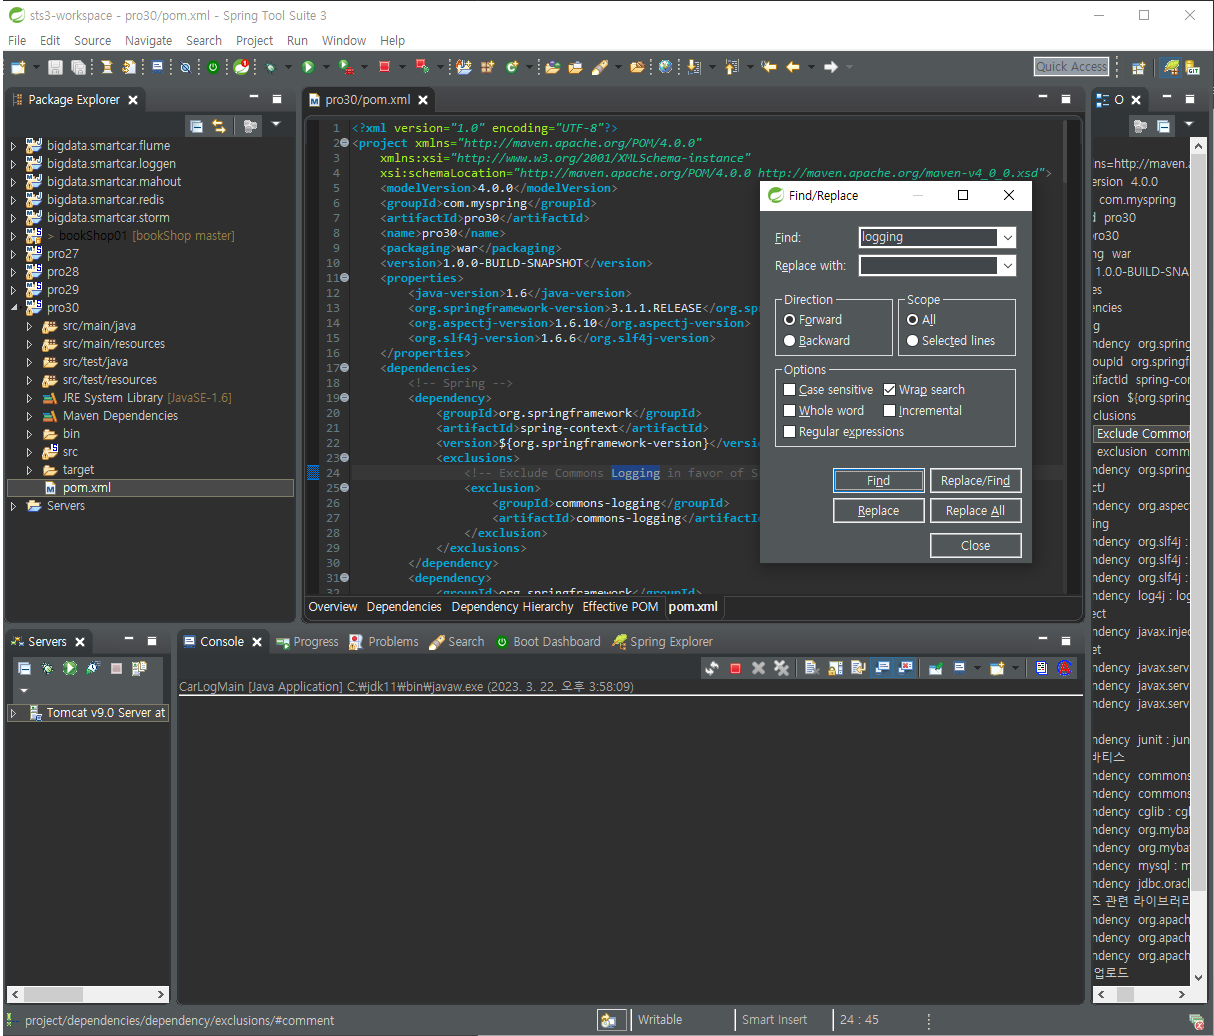This screenshot has width=1214, height=1036.
Task: Click the globe web browser toolbar icon
Action: pos(665,67)
